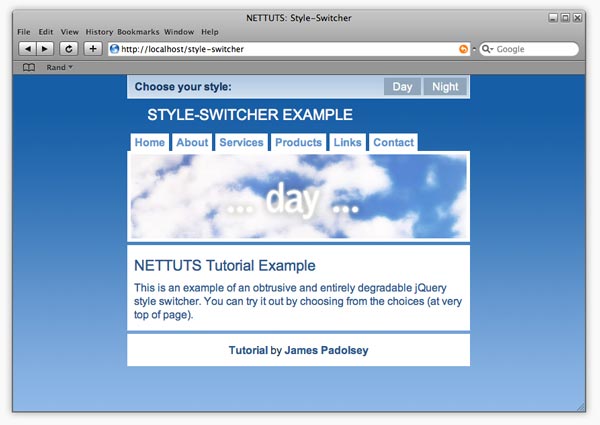Open the History menu
This screenshot has height=425, width=600.
[99, 32]
